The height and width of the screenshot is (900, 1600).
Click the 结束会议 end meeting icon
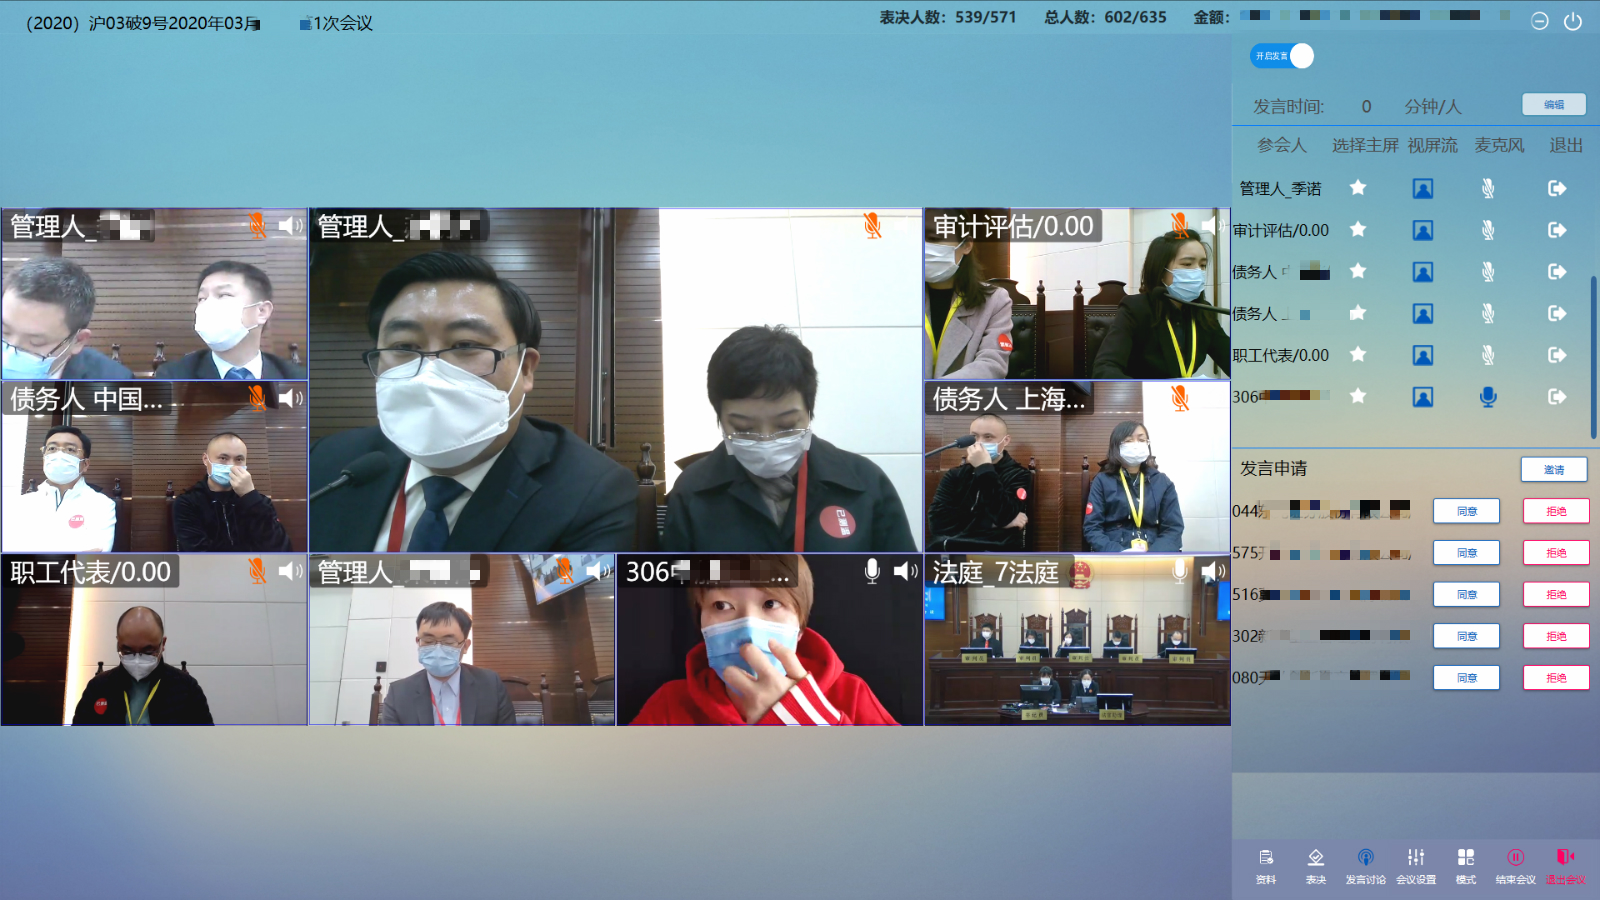coord(1515,864)
